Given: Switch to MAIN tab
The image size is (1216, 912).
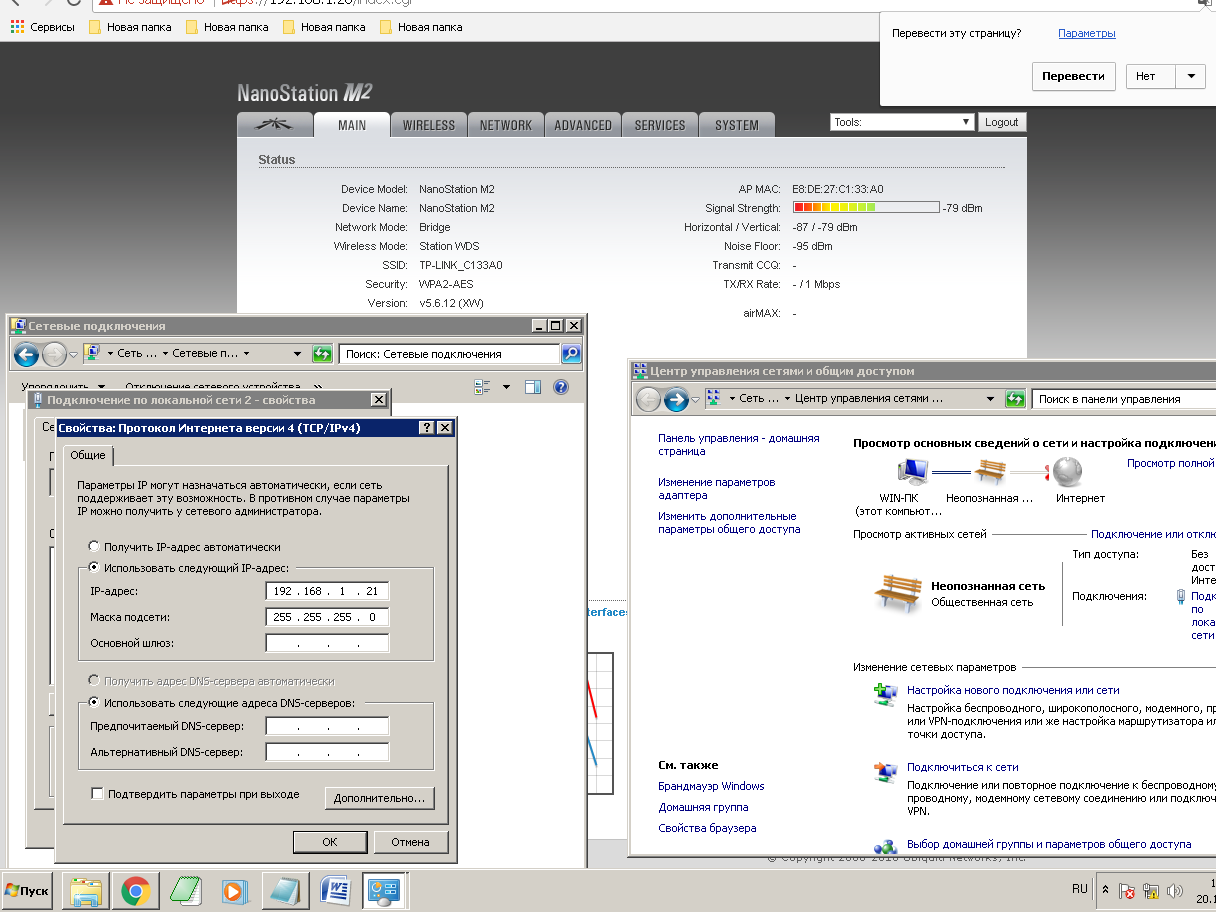Looking at the screenshot, I should pos(352,125).
